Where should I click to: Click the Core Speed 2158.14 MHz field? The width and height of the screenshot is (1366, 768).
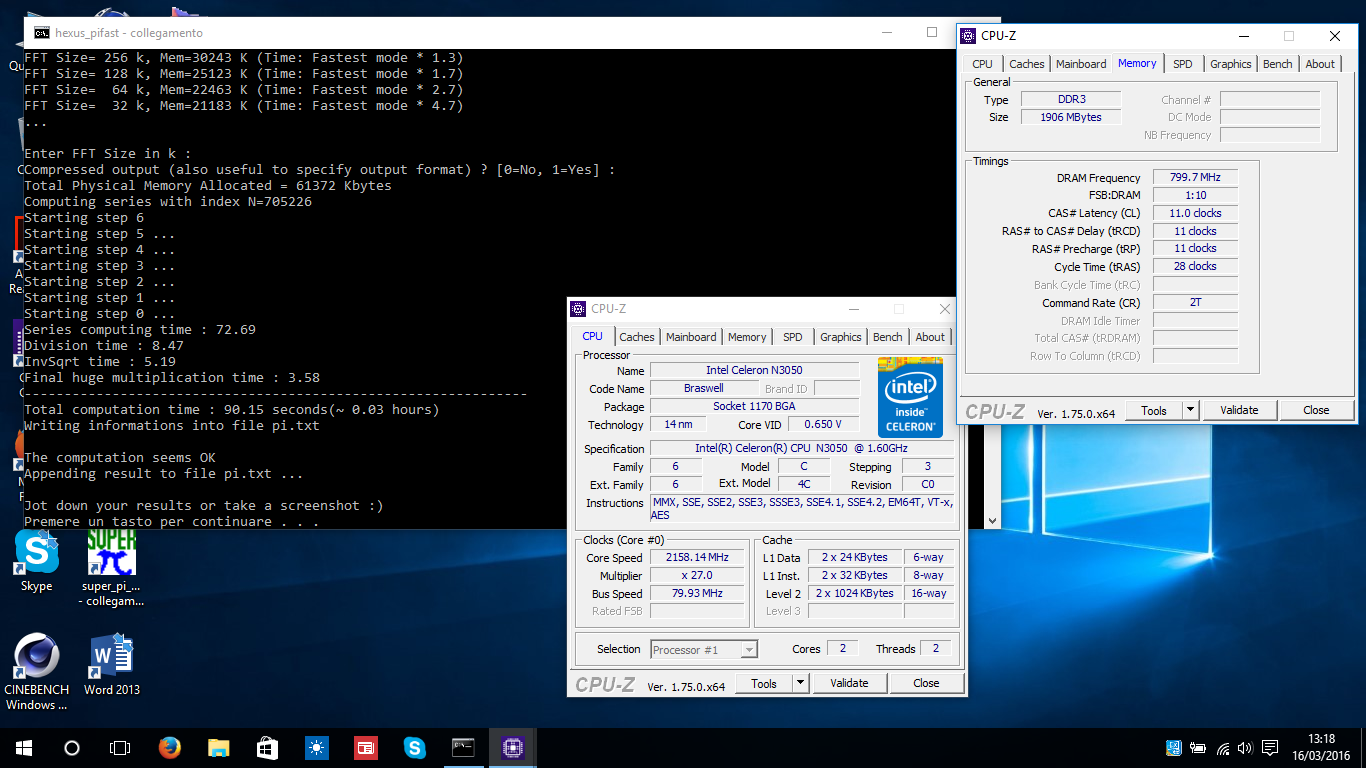[x=698, y=558]
